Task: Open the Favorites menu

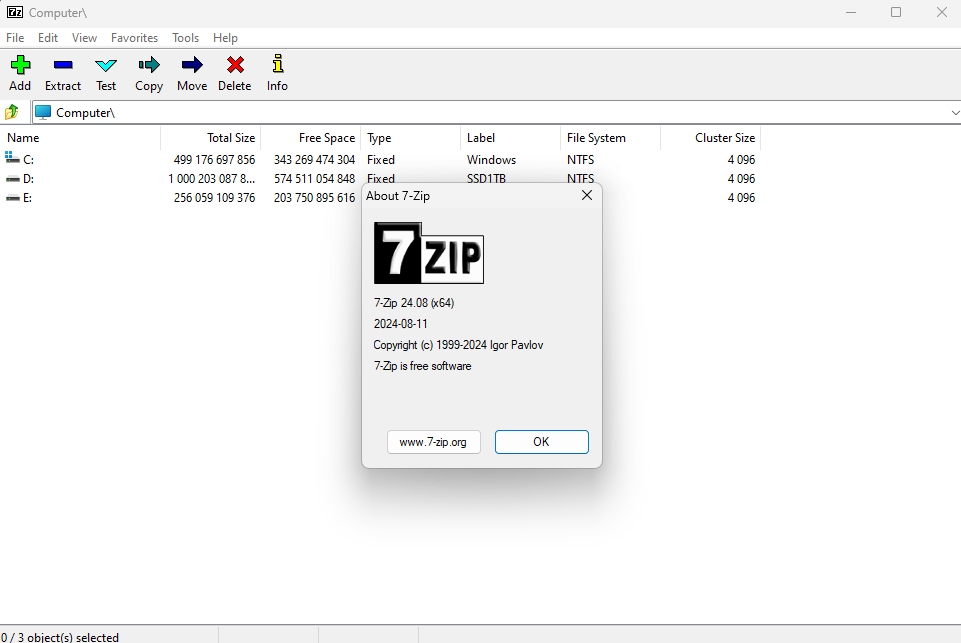Action: (x=134, y=37)
